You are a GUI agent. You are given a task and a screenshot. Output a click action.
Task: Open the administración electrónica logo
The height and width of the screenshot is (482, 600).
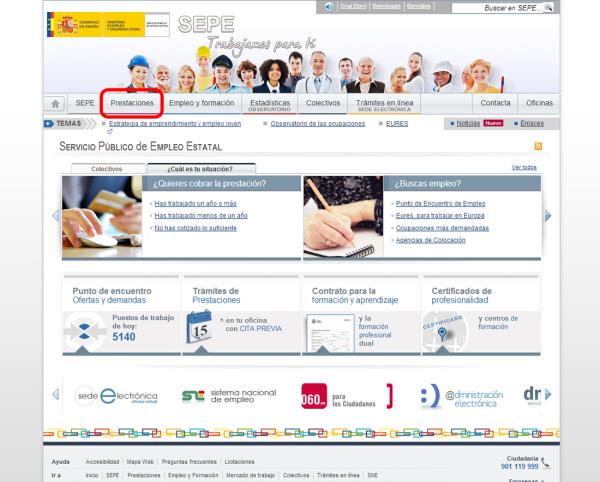click(458, 395)
